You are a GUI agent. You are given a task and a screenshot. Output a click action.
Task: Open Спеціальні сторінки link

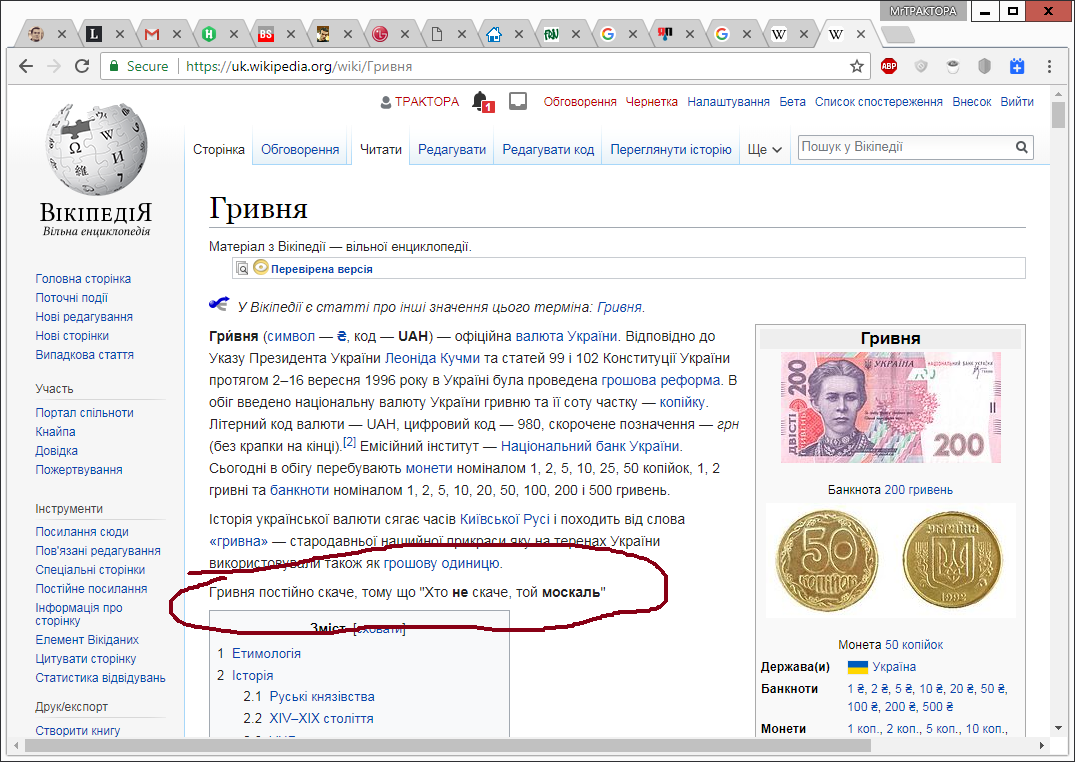coord(90,569)
